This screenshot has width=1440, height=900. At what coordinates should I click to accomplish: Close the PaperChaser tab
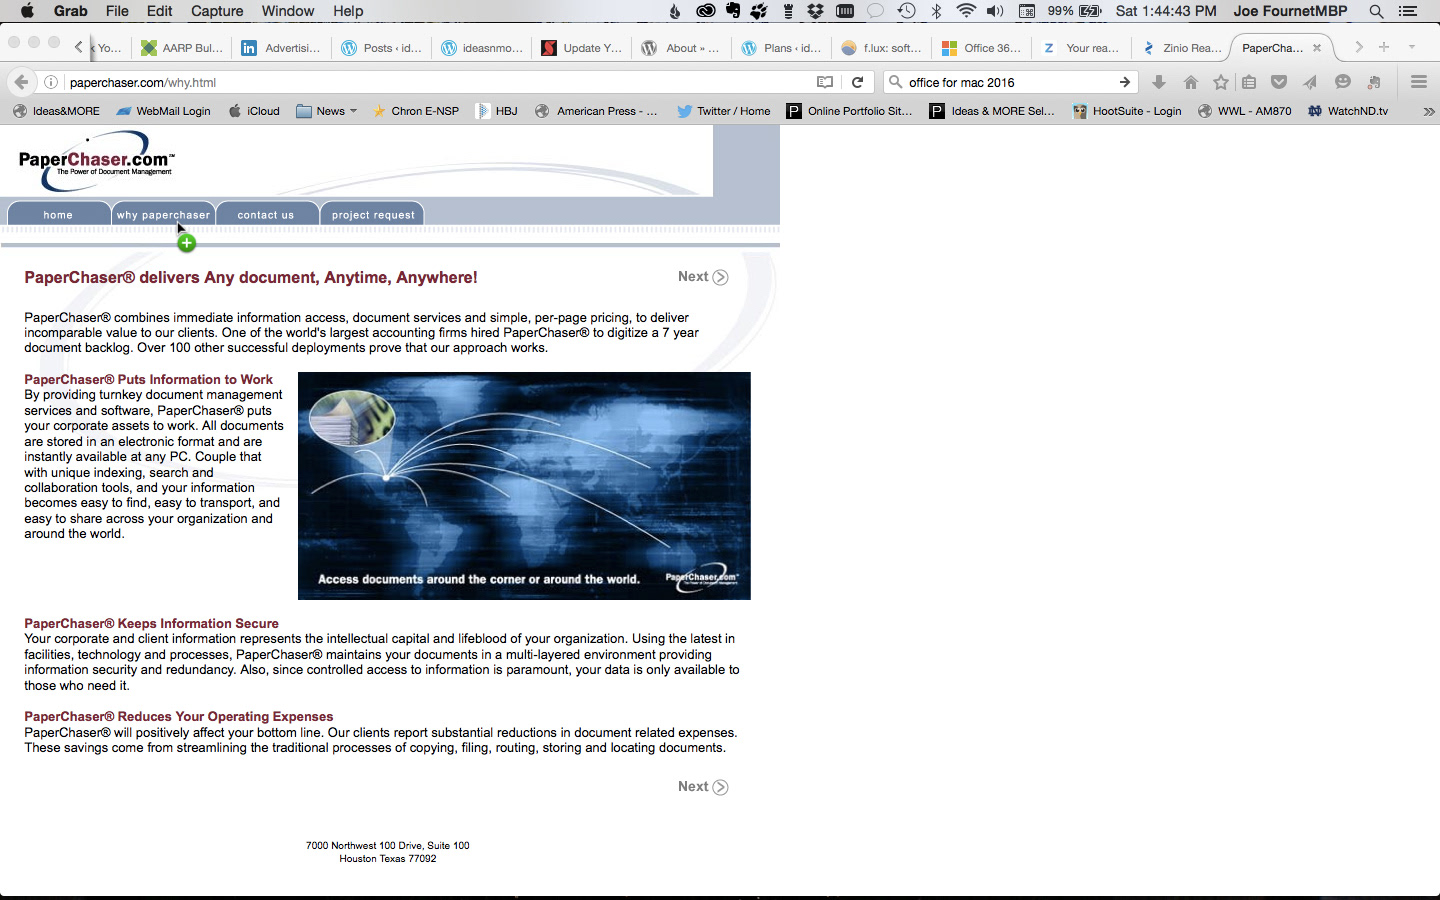(x=1317, y=47)
